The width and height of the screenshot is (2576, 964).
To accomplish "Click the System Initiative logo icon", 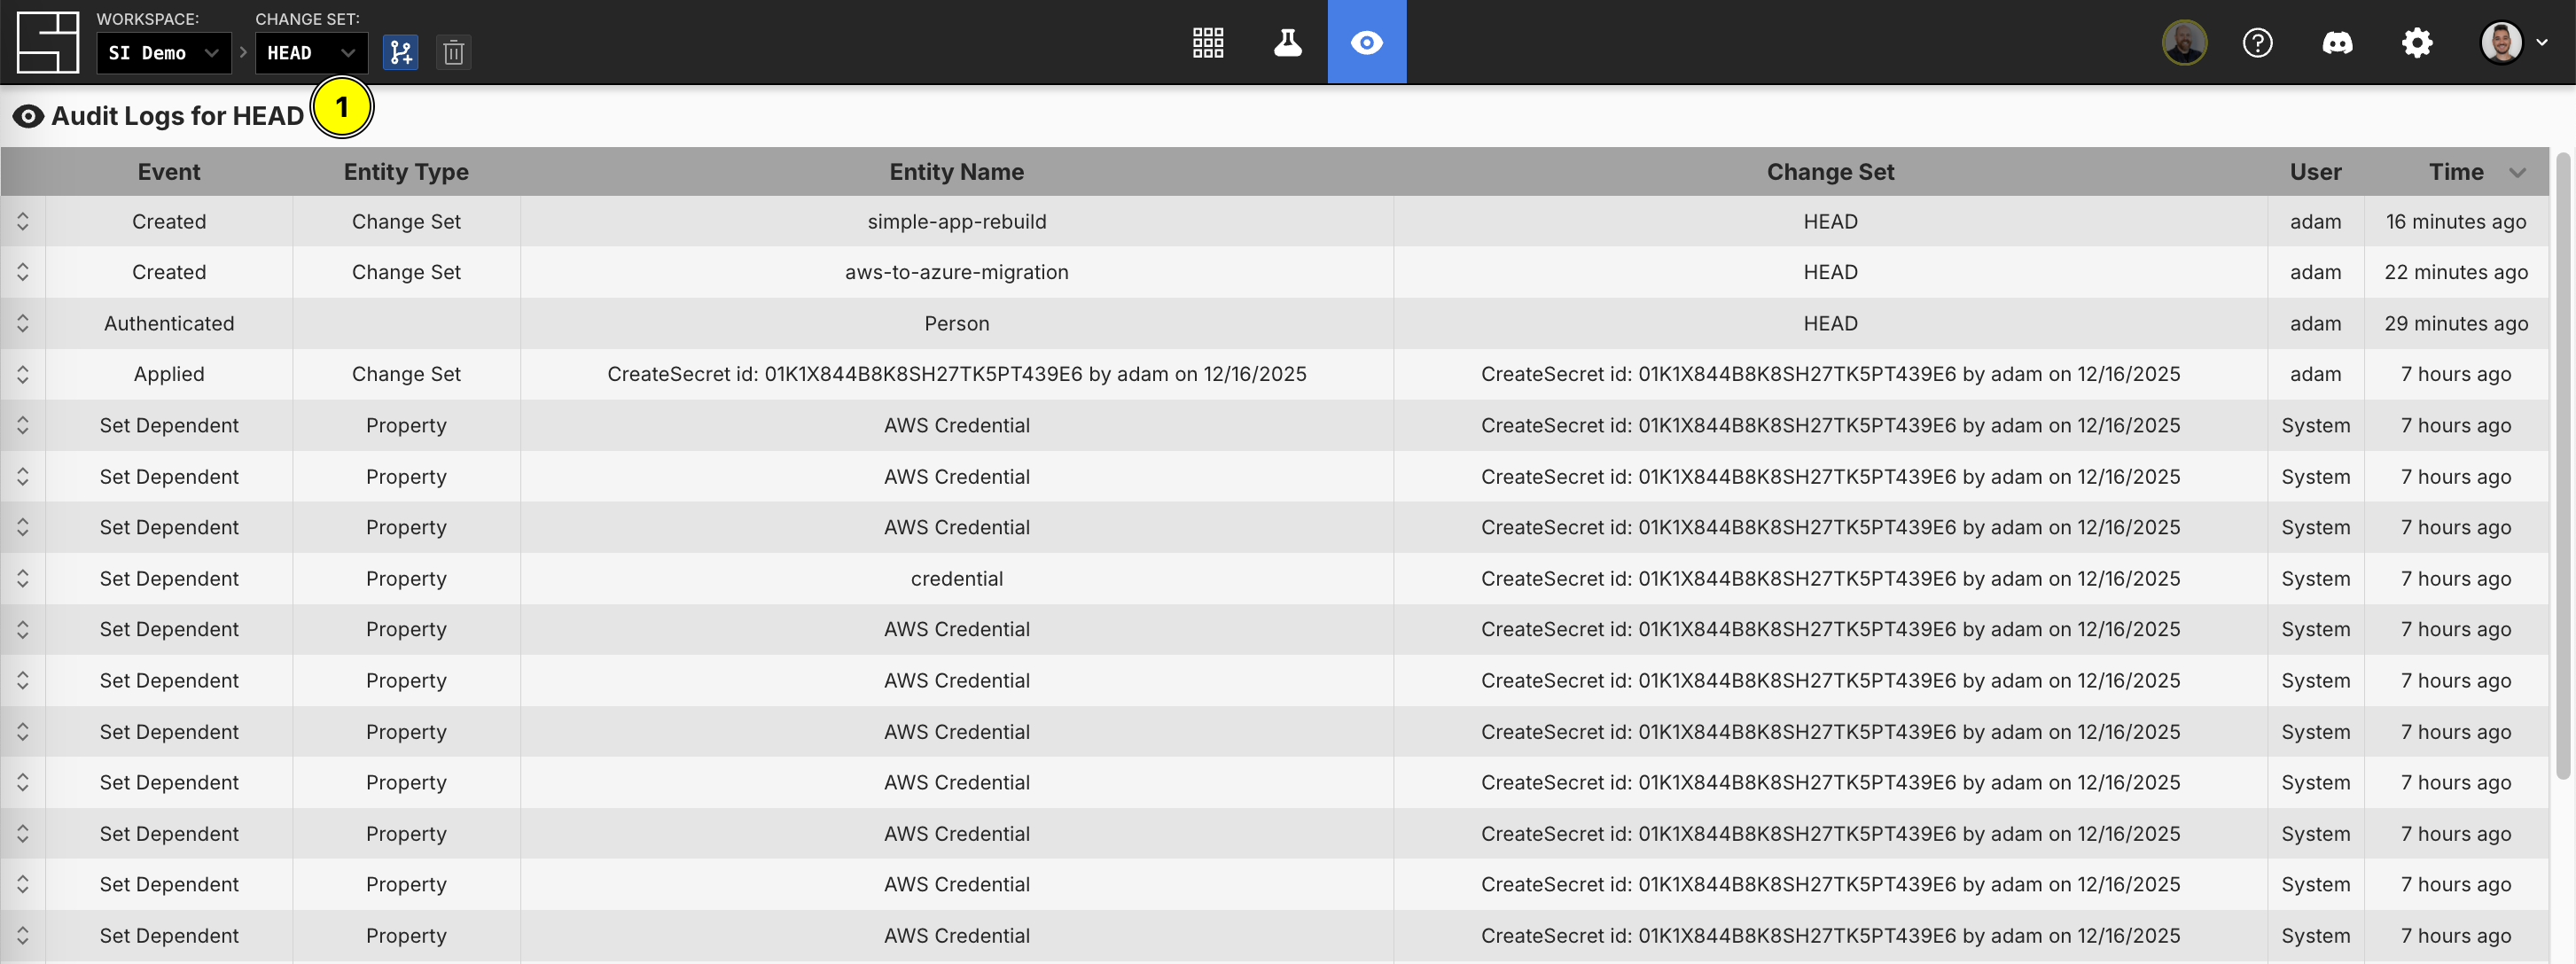I will 47,42.
